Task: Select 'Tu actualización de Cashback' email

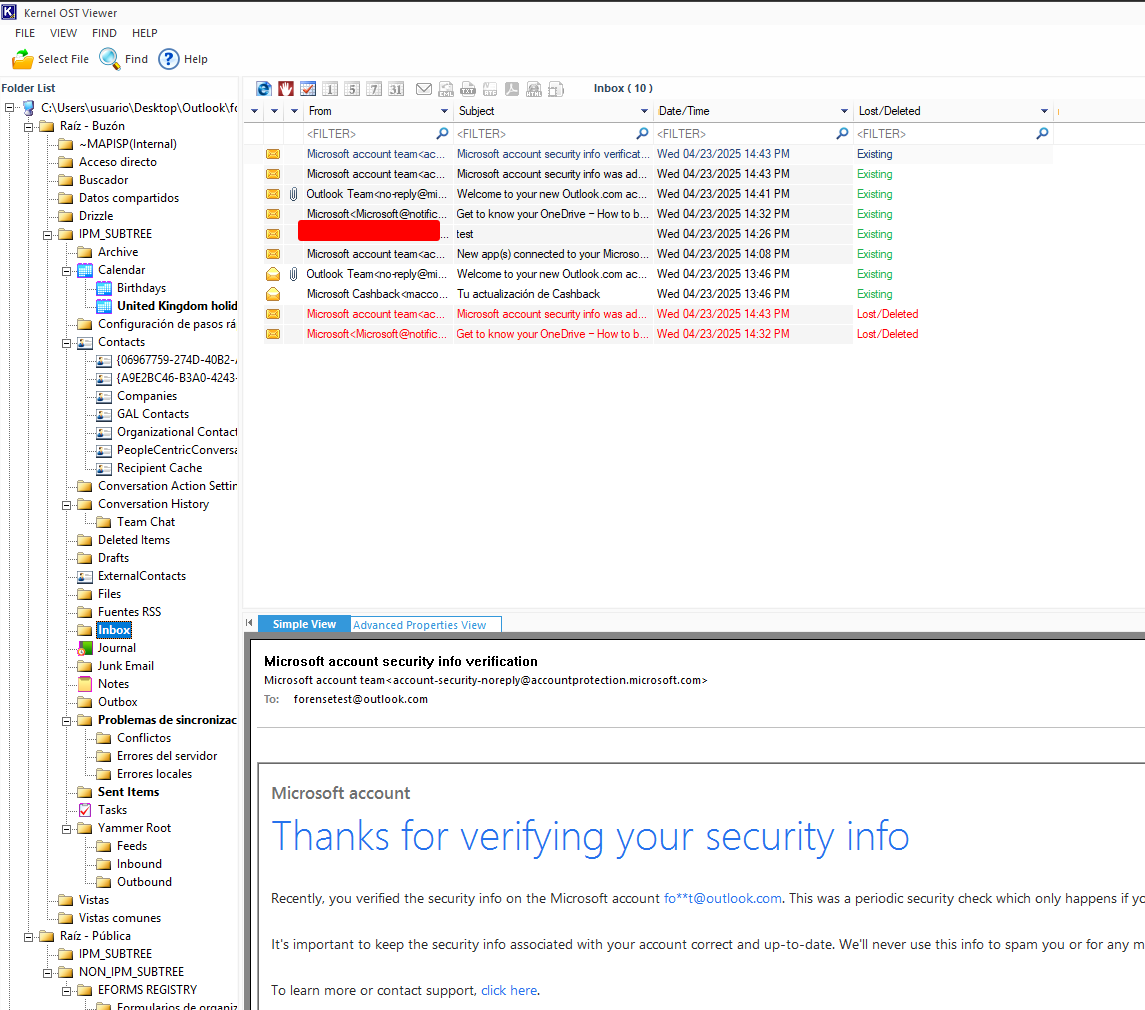Action: click(x=648, y=294)
